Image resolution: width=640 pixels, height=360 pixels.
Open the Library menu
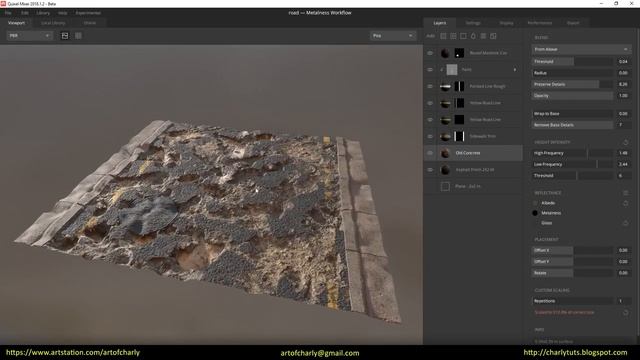coord(43,13)
